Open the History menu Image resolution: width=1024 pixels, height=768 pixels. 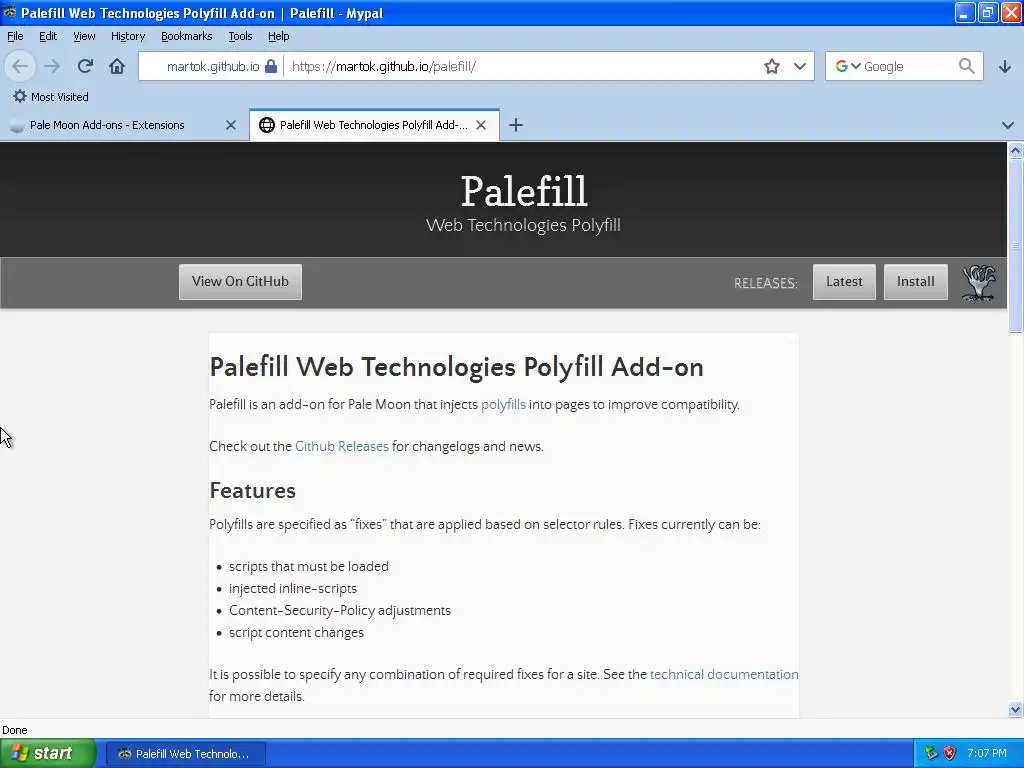pyautogui.click(x=127, y=36)
